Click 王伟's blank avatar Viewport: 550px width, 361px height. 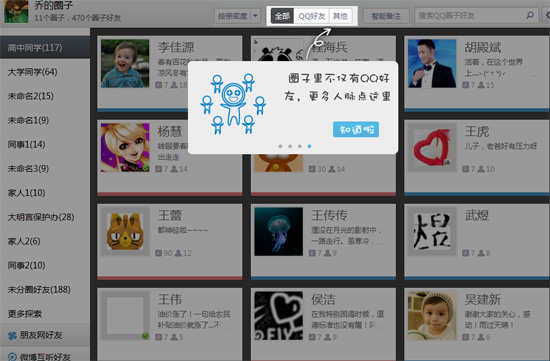[x=125, y=316]
